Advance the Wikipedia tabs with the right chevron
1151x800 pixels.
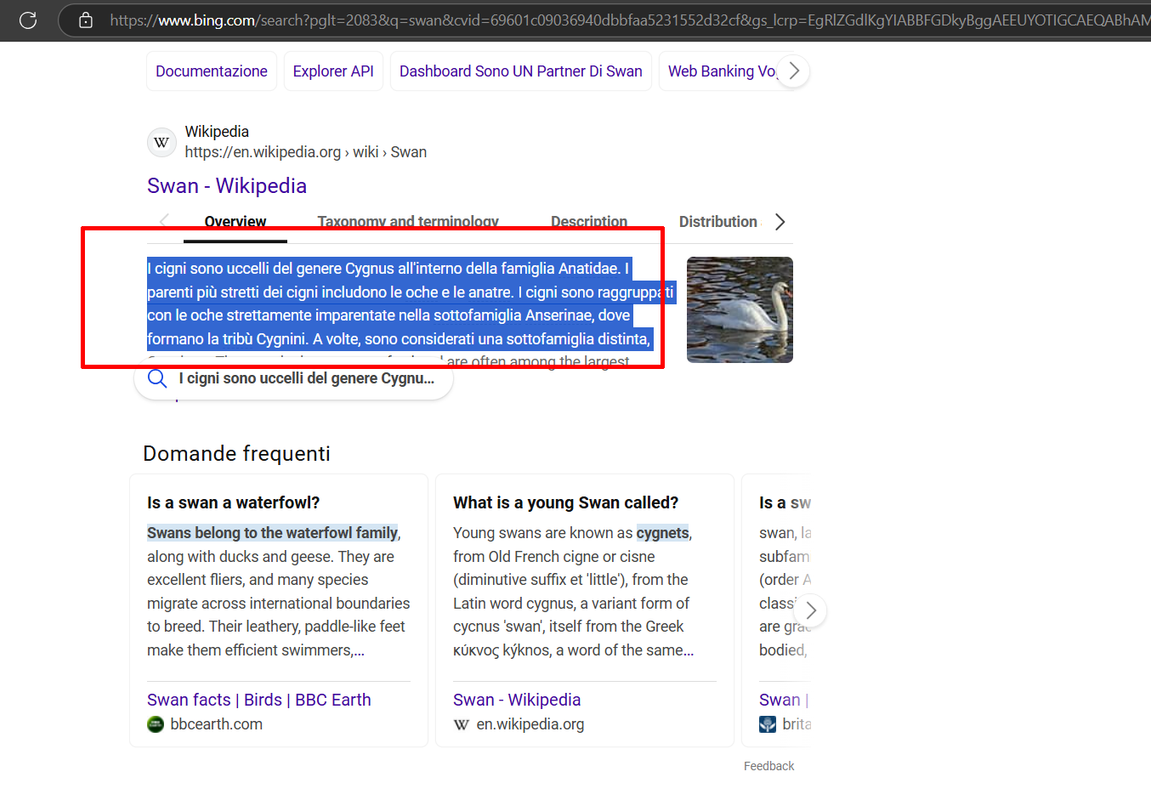[x=780, y=222]
